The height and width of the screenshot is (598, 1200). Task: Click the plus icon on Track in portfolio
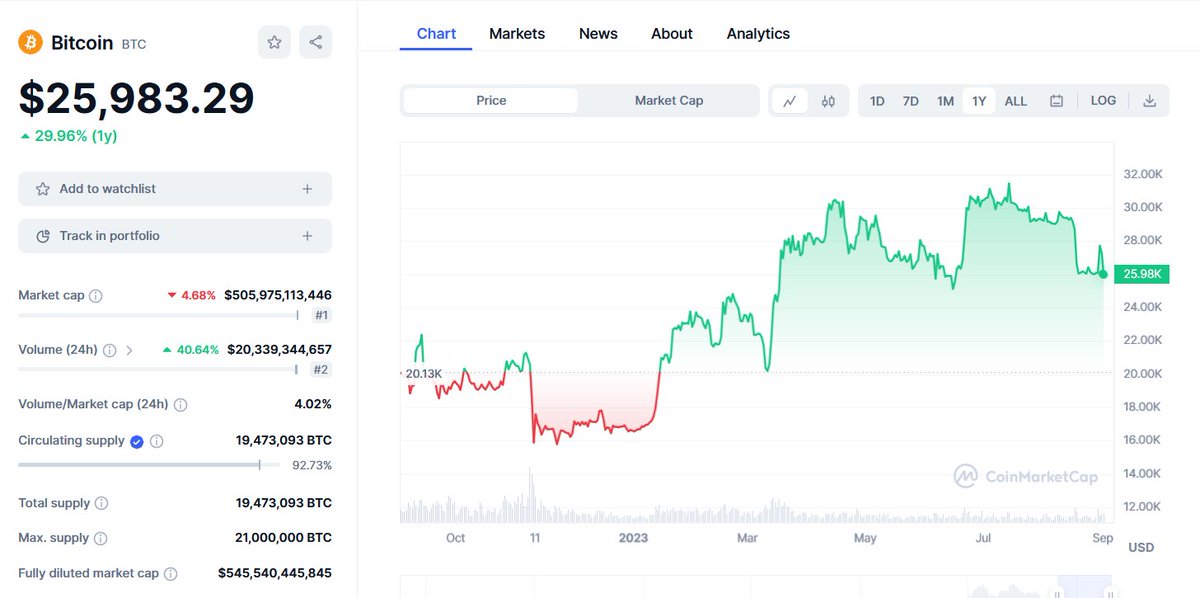click(x=307, y=236)
